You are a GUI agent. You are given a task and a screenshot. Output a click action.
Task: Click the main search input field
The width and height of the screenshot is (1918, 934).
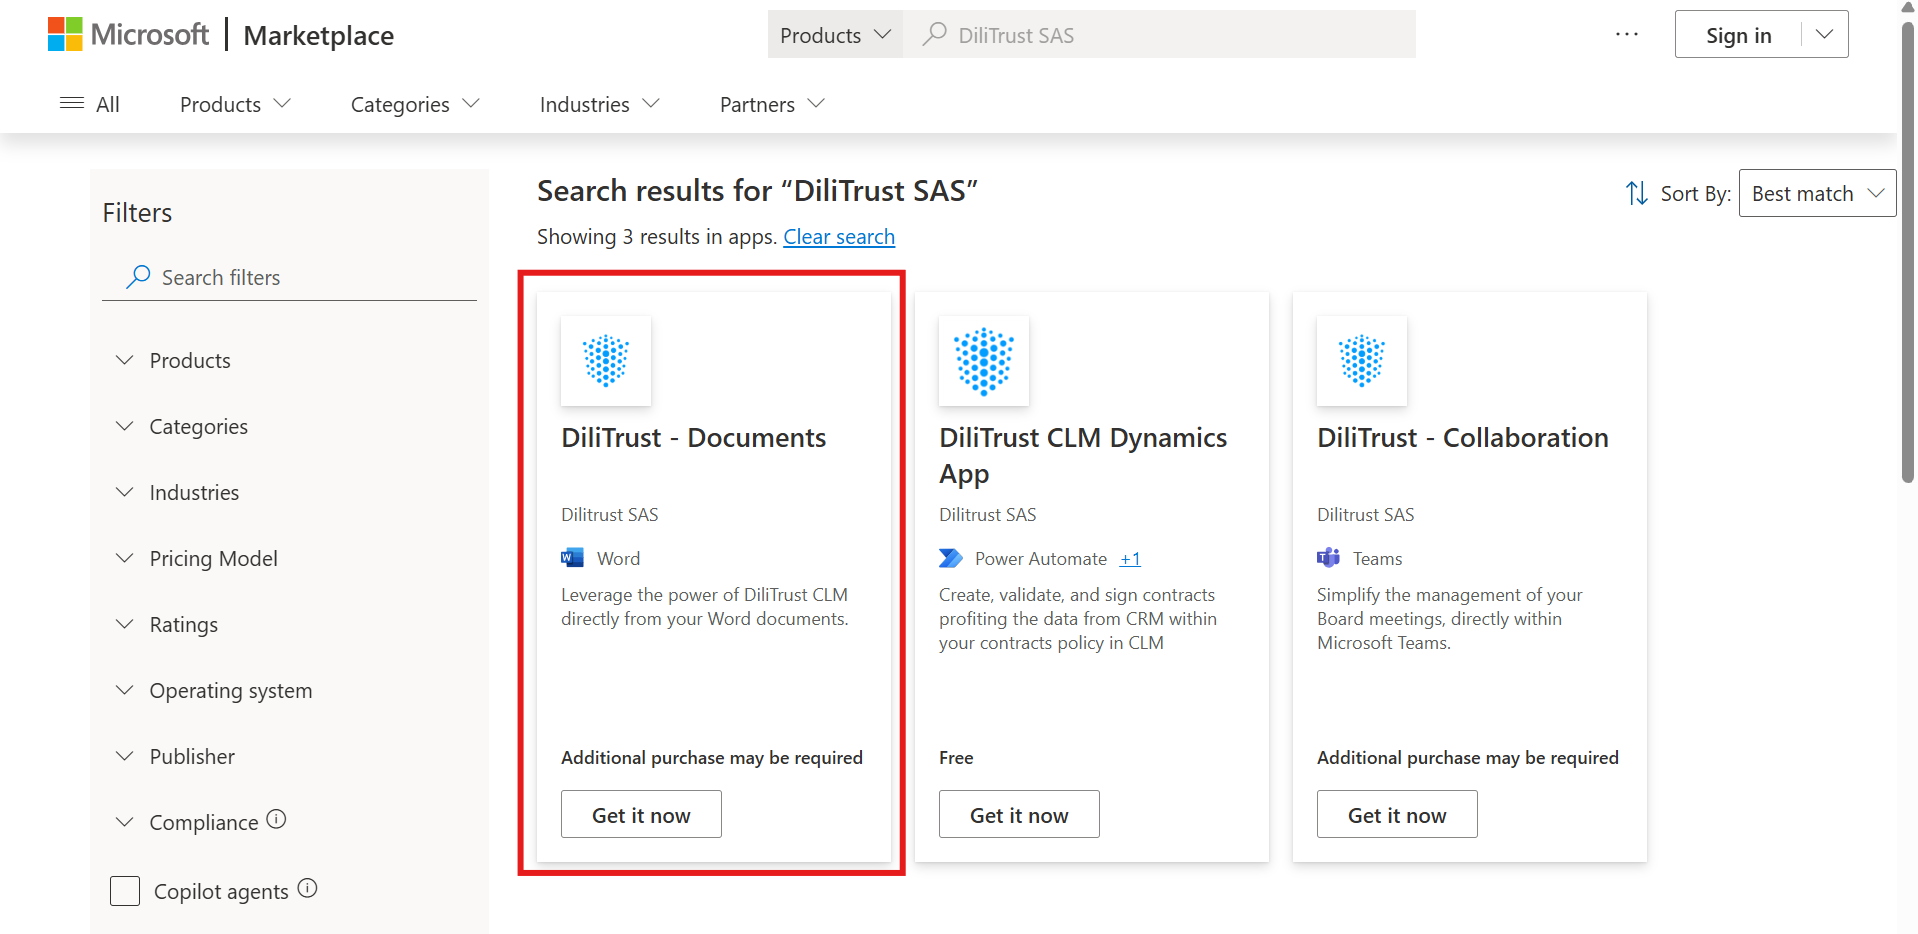coord(1160,34)
